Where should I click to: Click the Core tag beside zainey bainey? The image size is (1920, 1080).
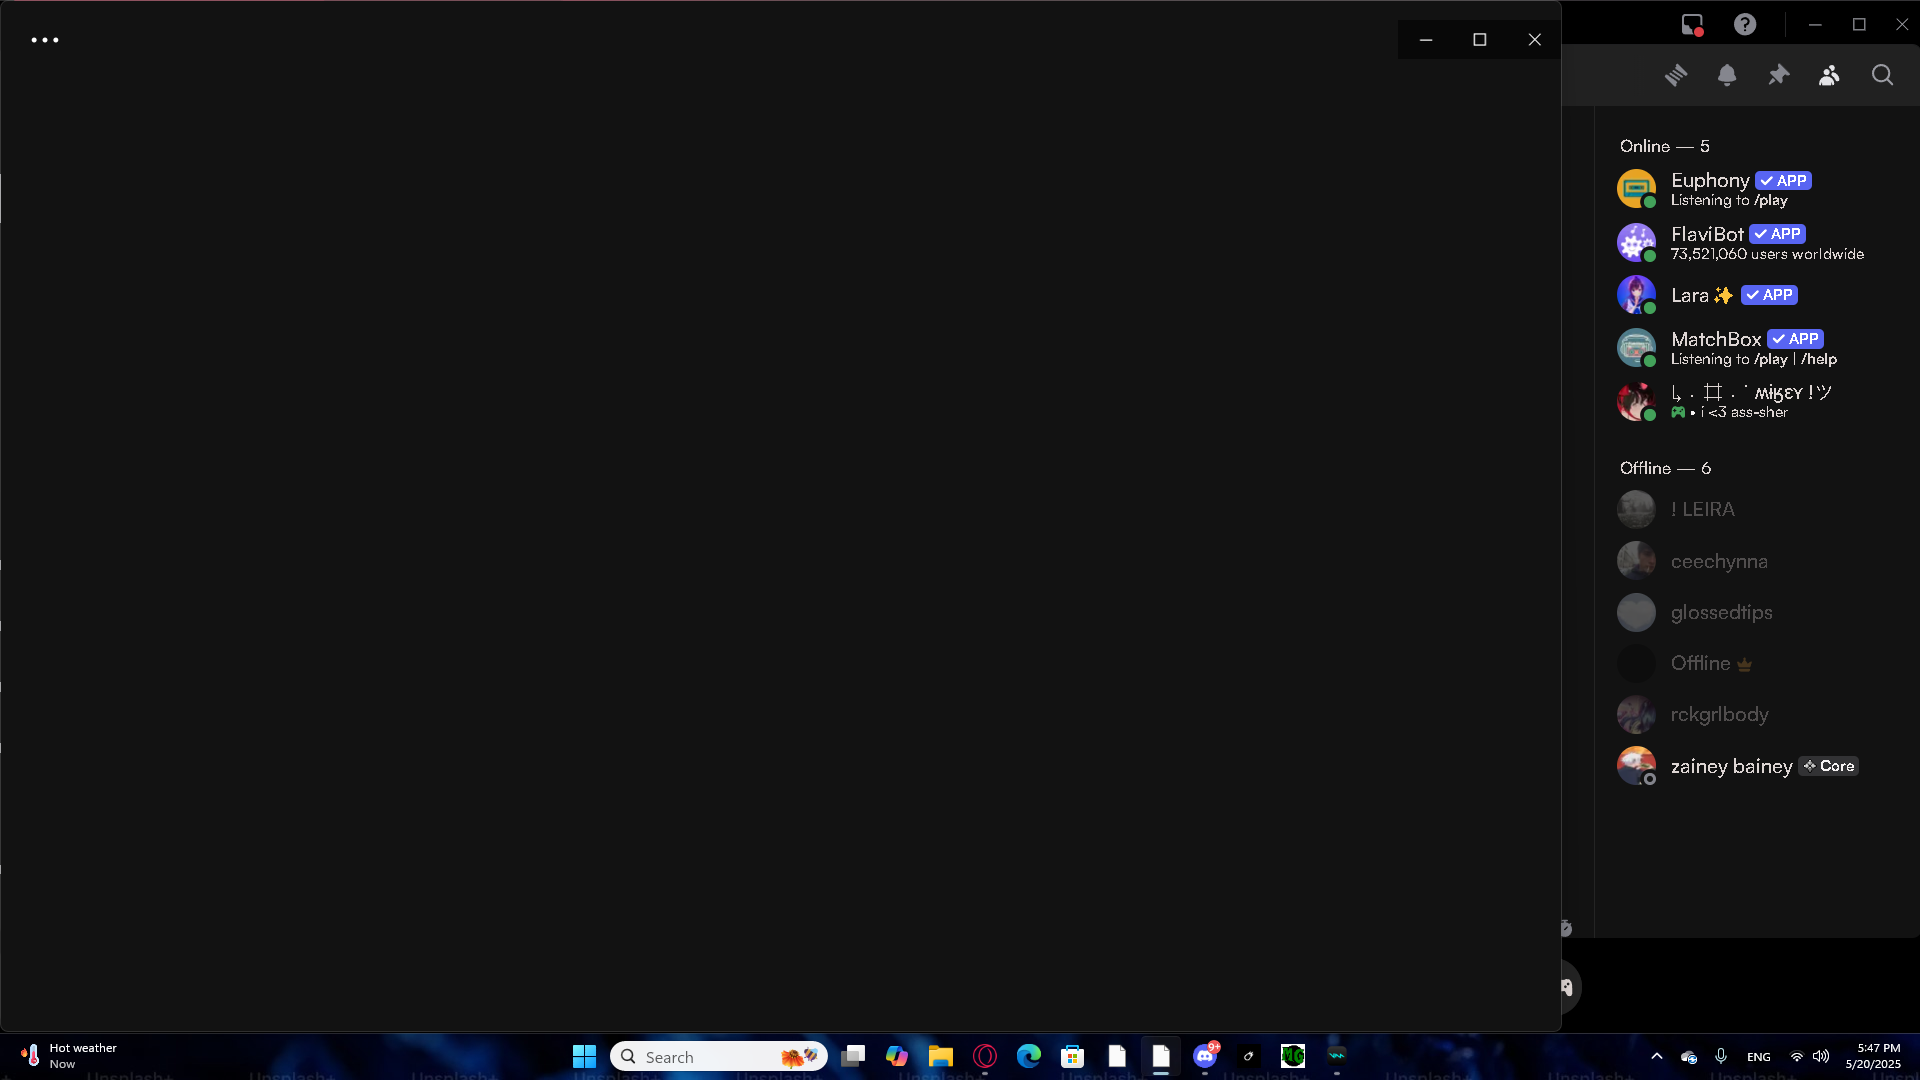tap(1829, 766)
